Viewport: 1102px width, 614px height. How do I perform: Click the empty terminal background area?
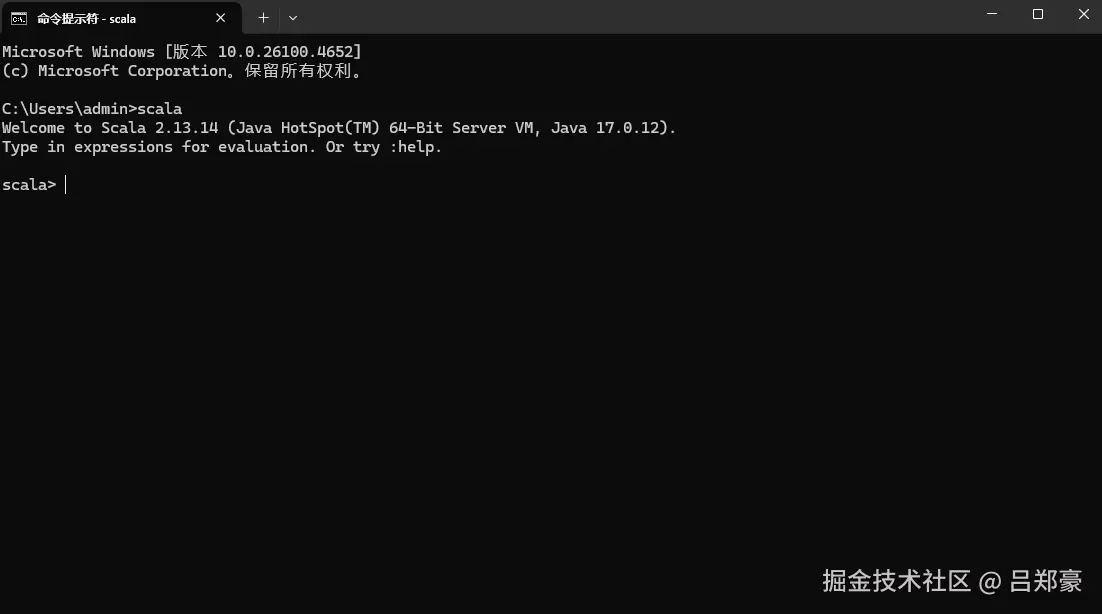tap(550, 380)
